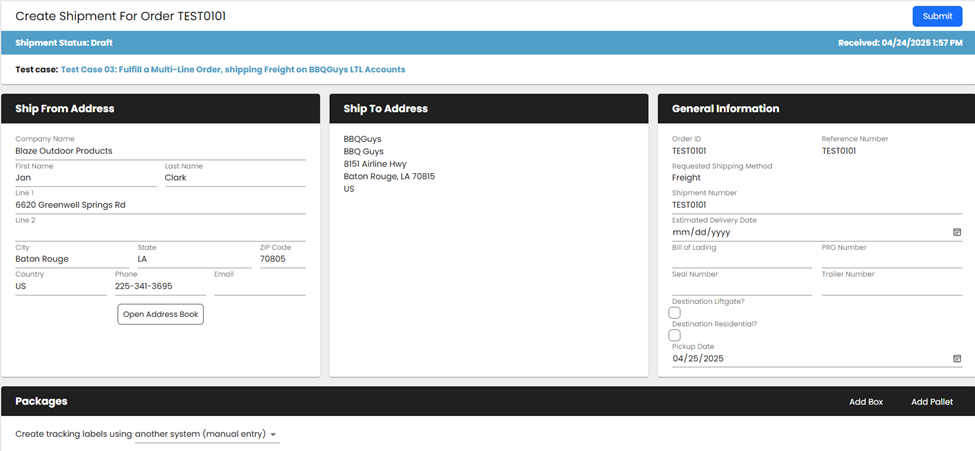
Task: Click Add Box in Packages header
Action: (865, 402)
